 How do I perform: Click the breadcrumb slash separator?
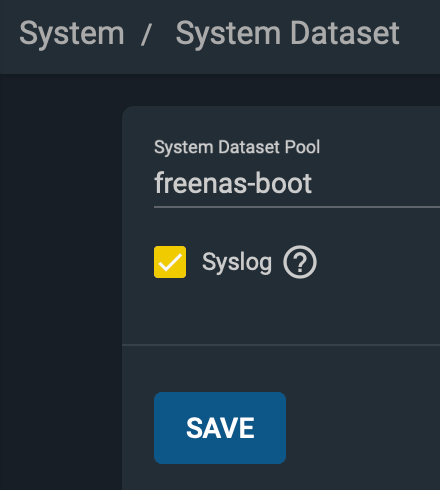146,34
